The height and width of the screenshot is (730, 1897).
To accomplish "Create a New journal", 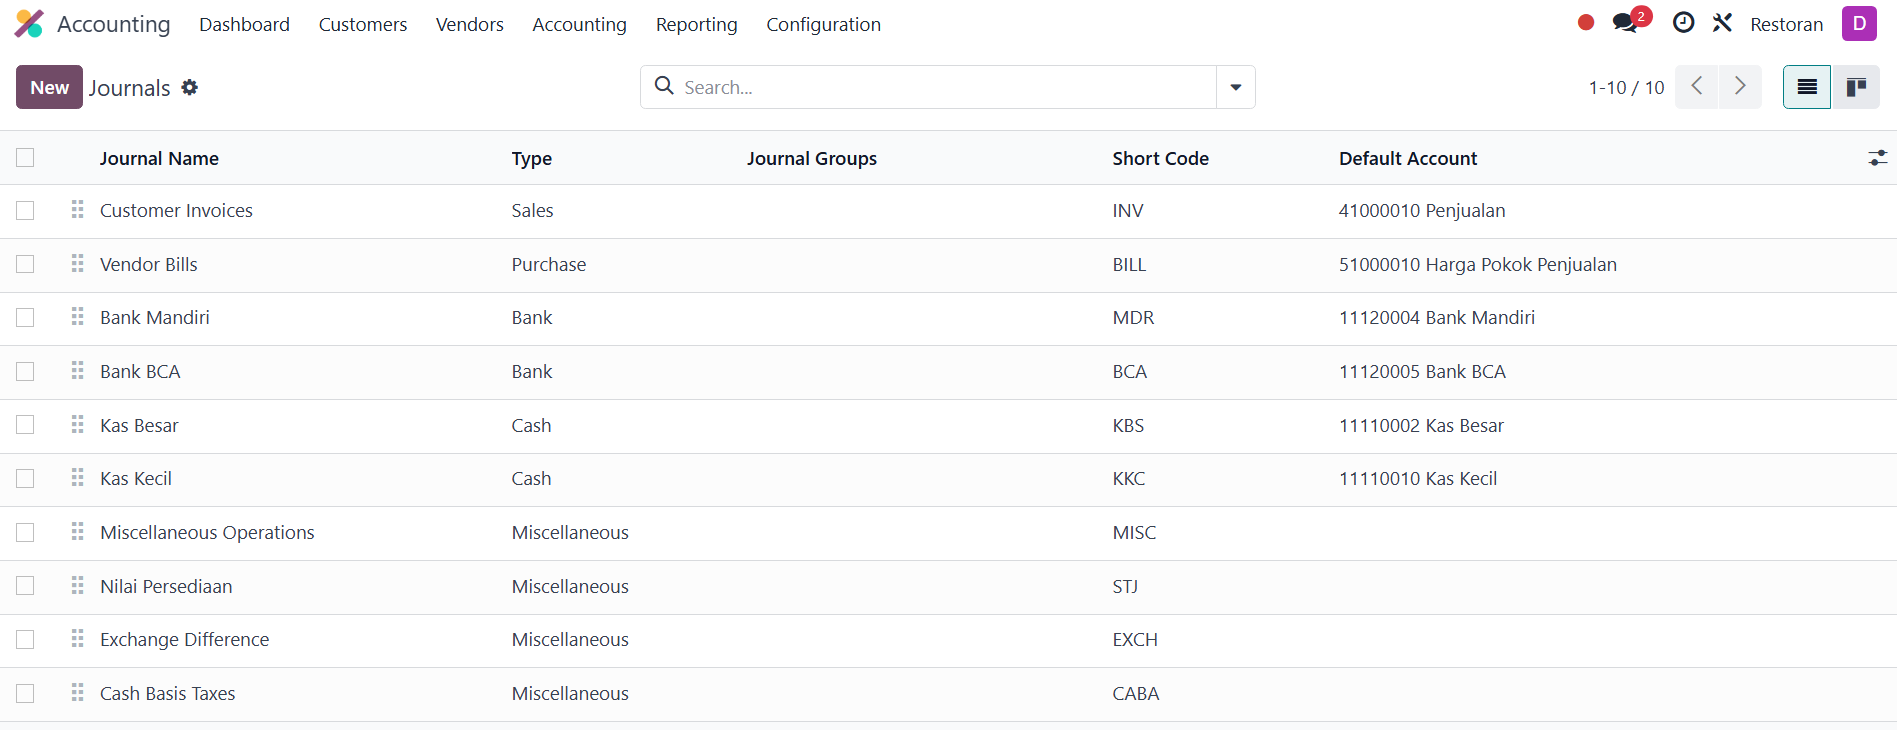I will click(x=49, y=87).
